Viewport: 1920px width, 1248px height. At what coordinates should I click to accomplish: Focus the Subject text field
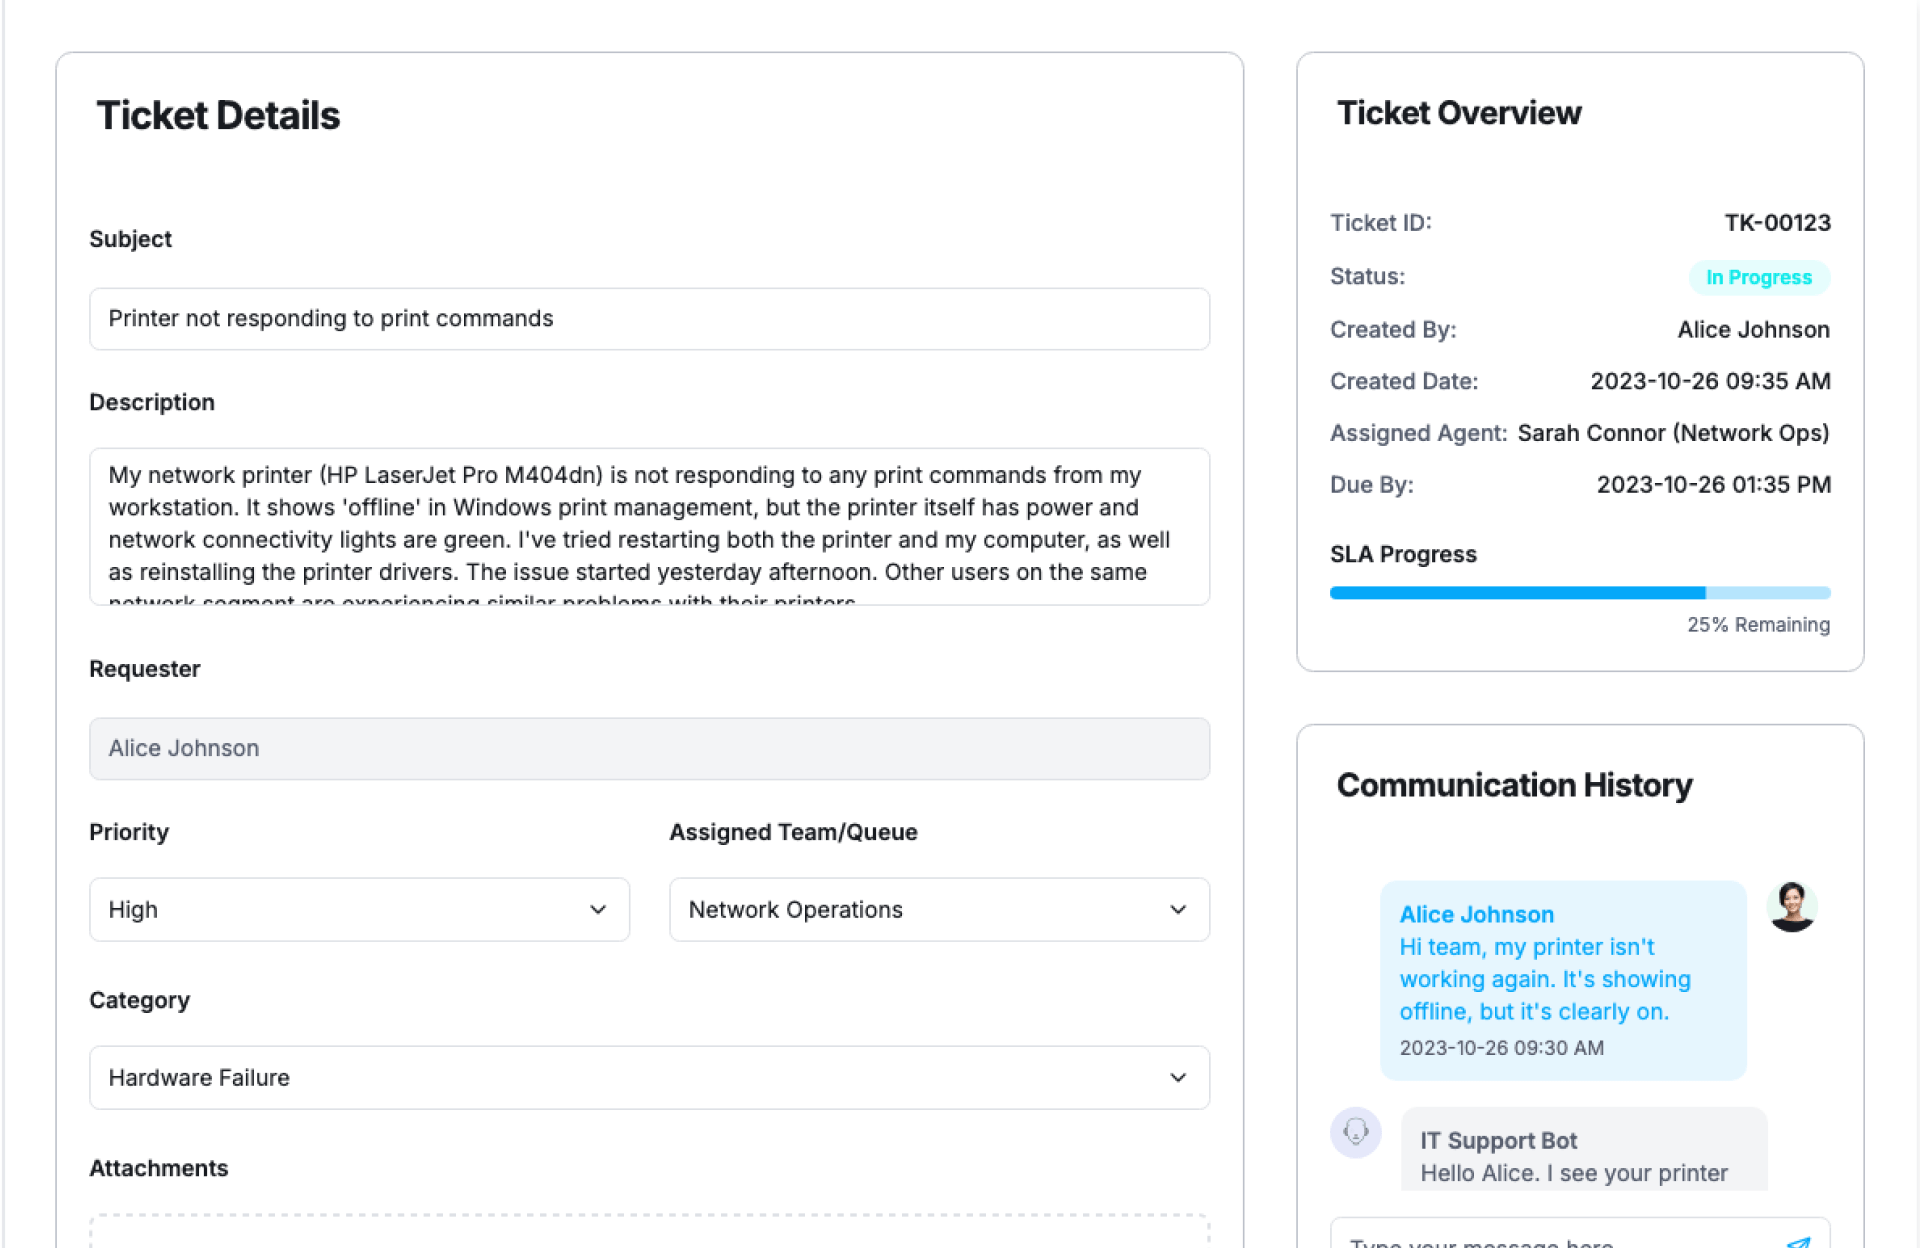pyautogui.click(x=648, y=319)
